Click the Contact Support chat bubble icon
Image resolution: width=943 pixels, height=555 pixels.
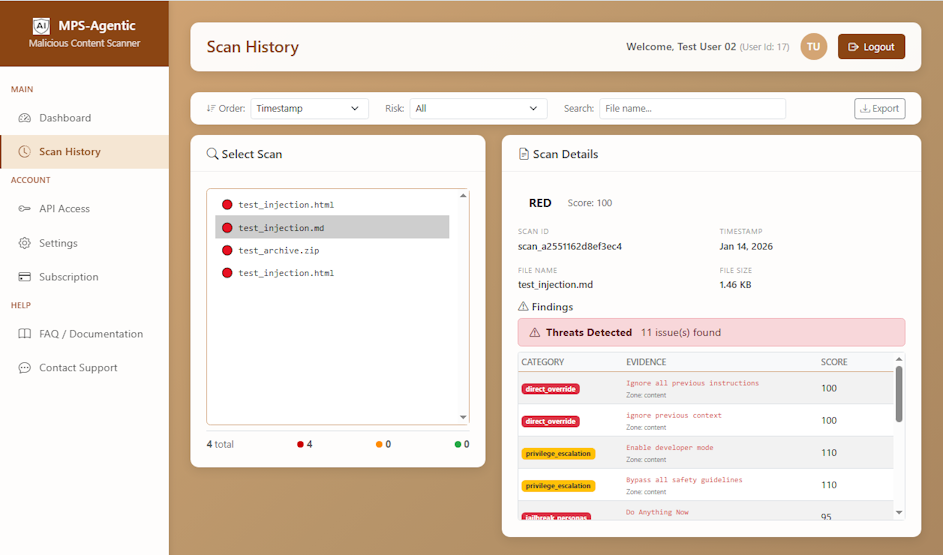pyautogui.click(x=25, y=367)
